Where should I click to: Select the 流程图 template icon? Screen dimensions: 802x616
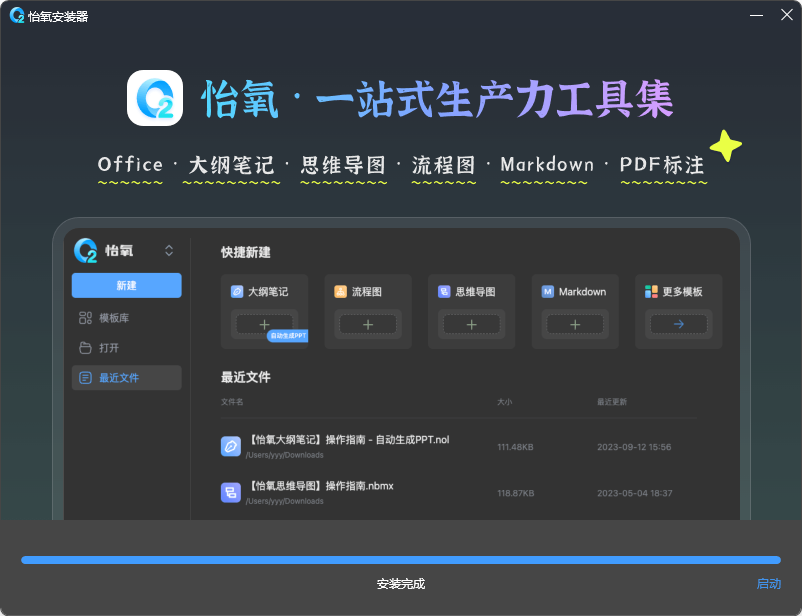341,292
